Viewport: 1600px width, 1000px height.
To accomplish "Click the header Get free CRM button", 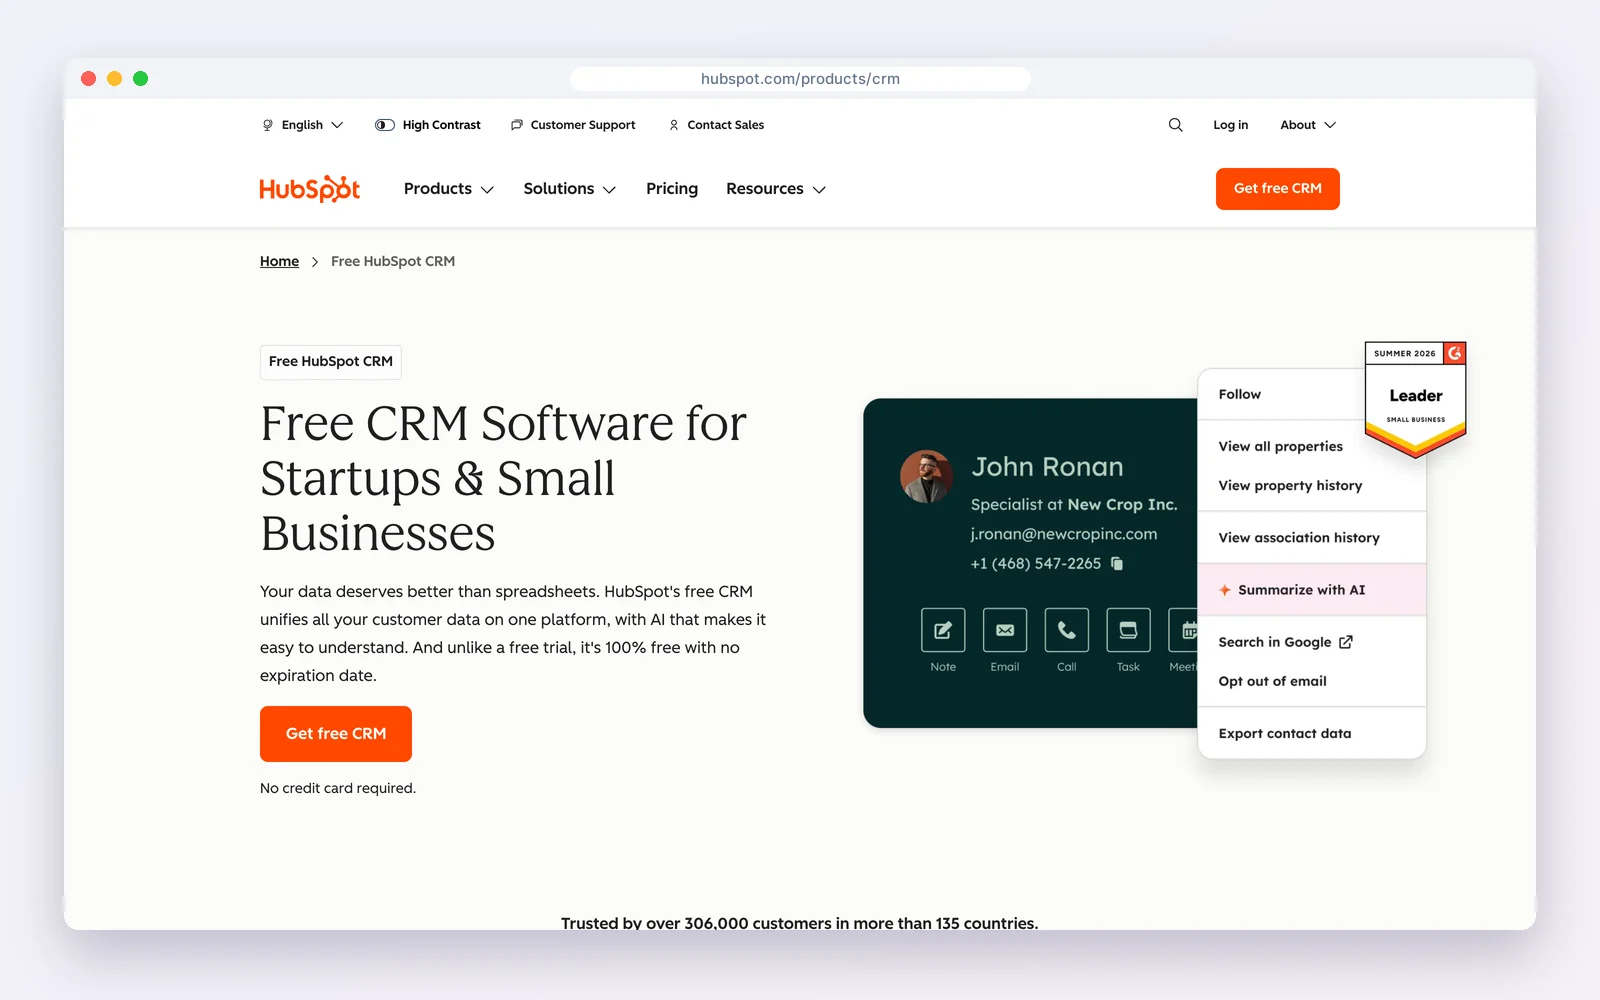I will click(x=1278, y=189).
